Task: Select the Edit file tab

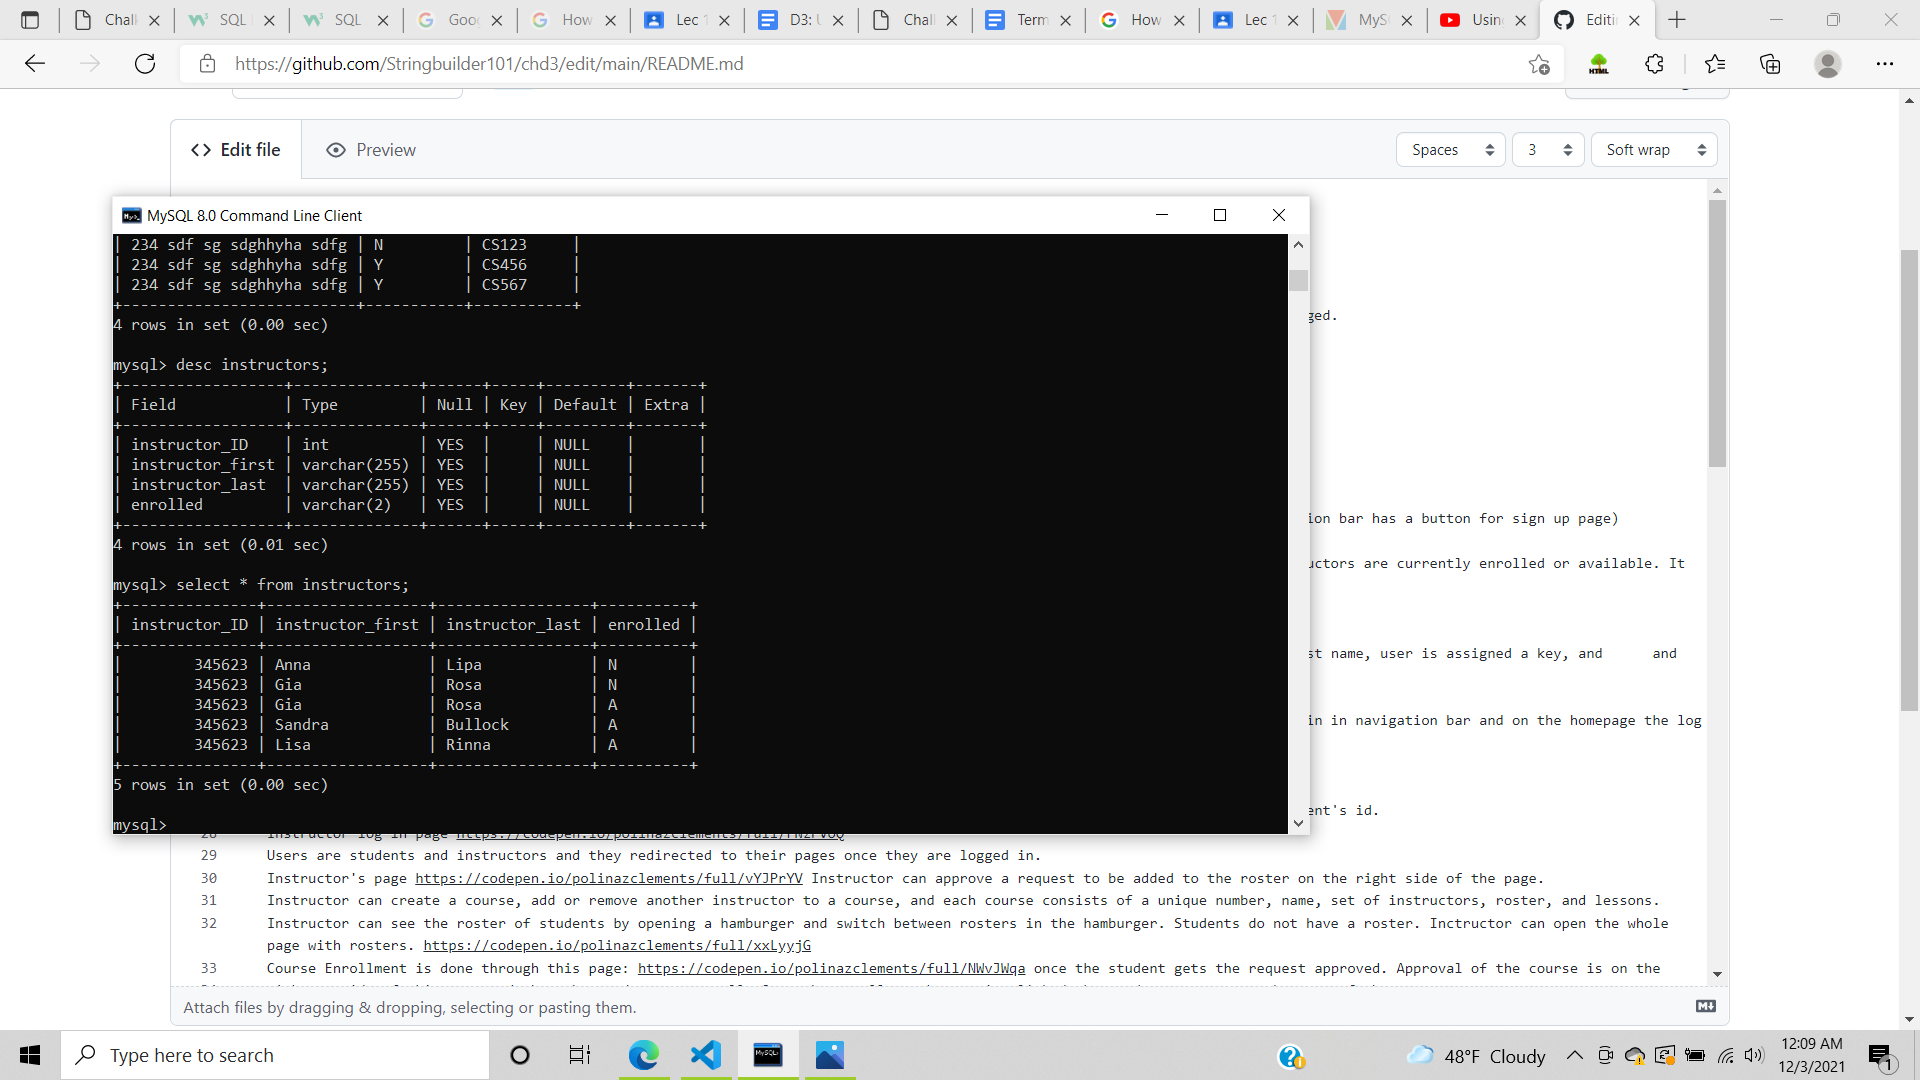Action: [x=236, y=149]
